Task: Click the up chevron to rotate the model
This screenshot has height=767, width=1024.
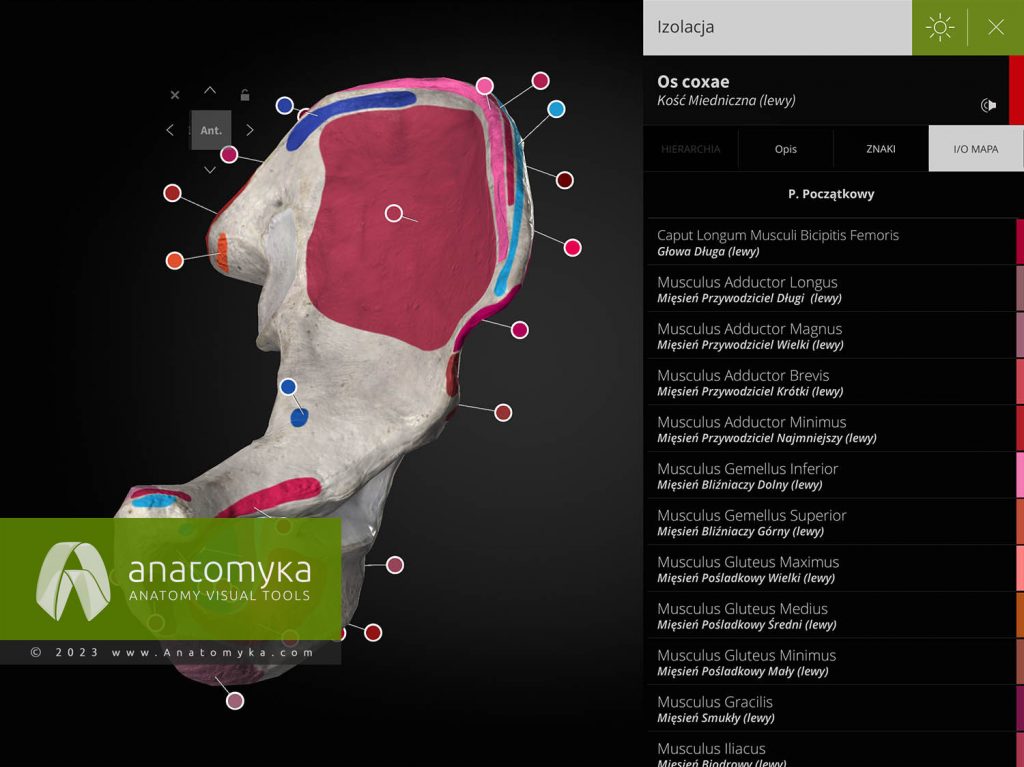Action: pyautogui.click(x=210, y=90)
